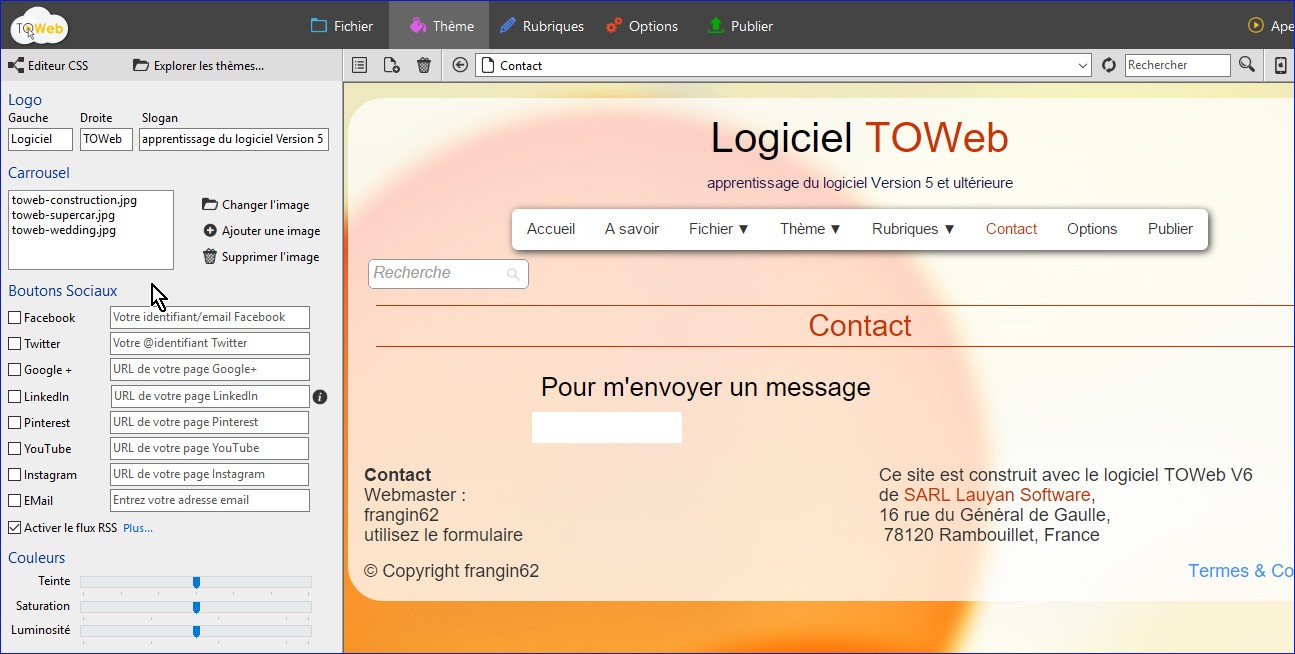Expand Rubriques ▼ in site navigation
The height and width of the screenshot is (654, 1295).
point(913,229)
